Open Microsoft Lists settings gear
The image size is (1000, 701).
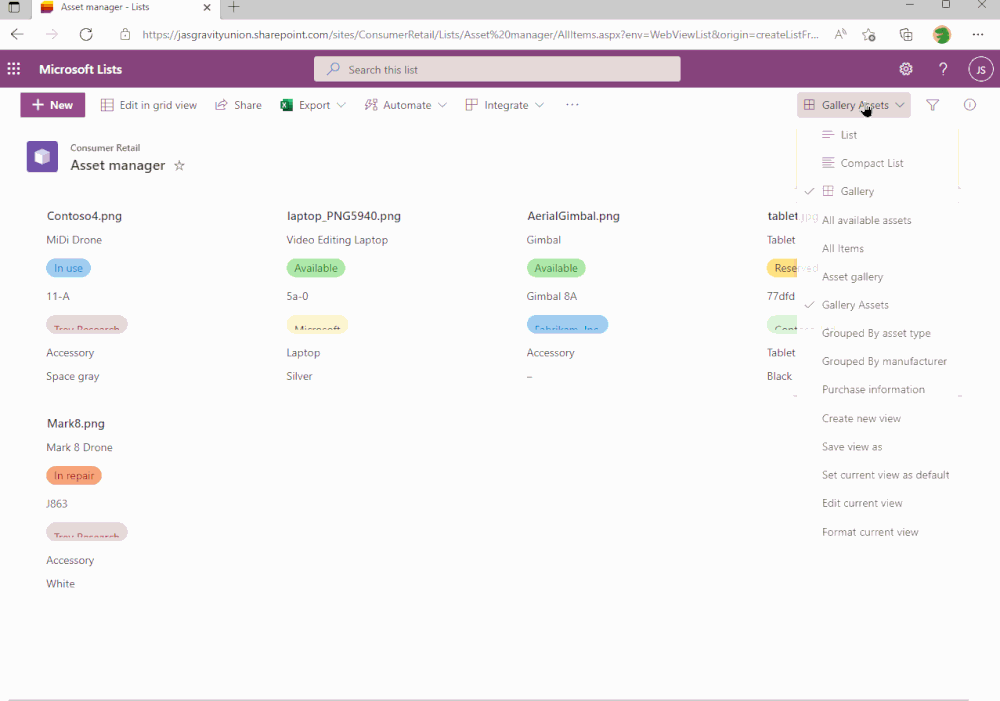click(906, 69)
